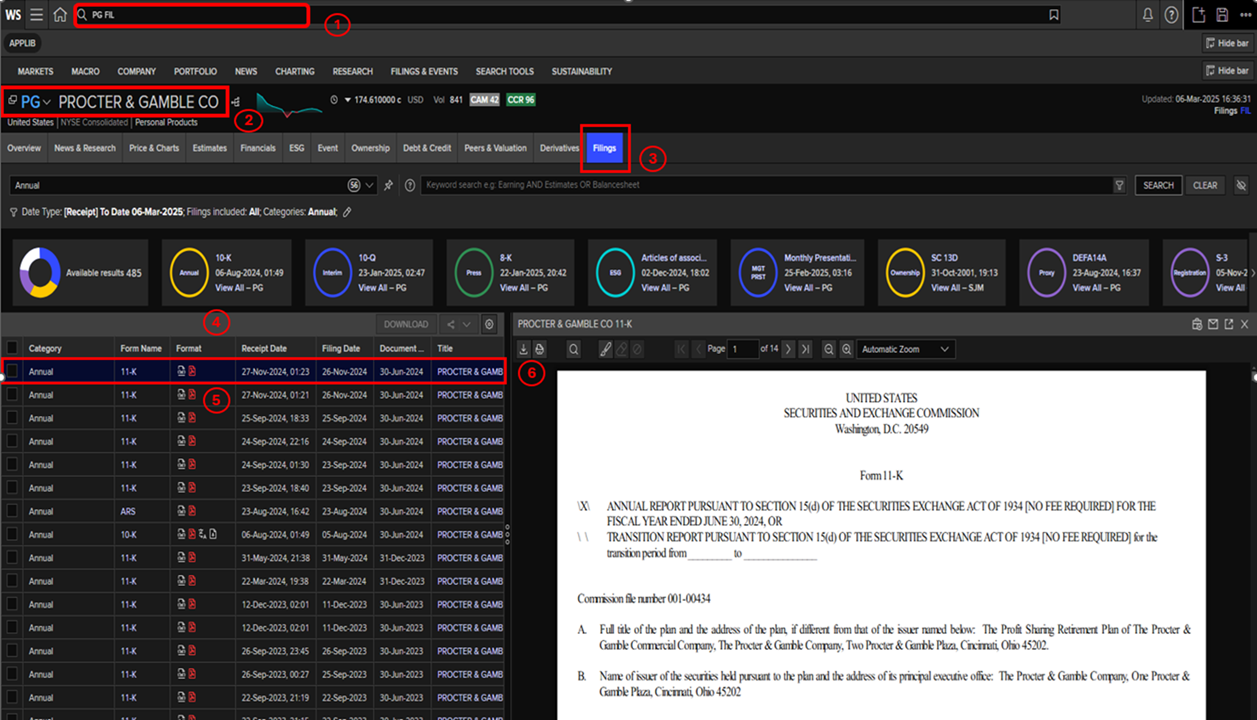
Task: Tick the select-all checkbox in the table header
Action: (x=12, y=349)
